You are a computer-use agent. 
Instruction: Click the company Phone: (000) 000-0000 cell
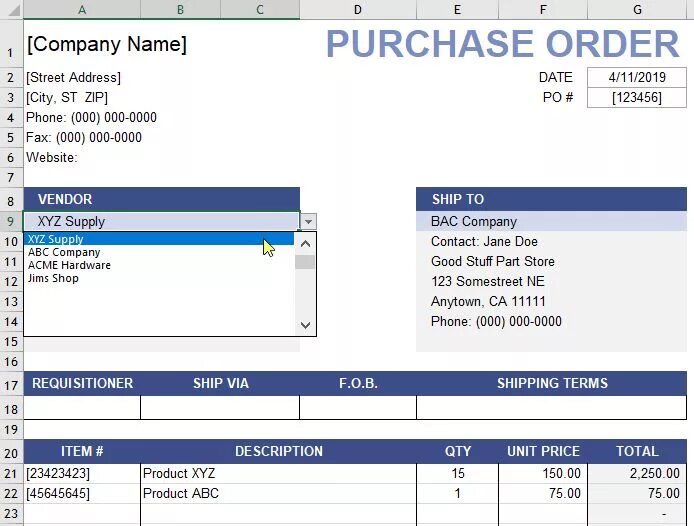tap(91, 117)
